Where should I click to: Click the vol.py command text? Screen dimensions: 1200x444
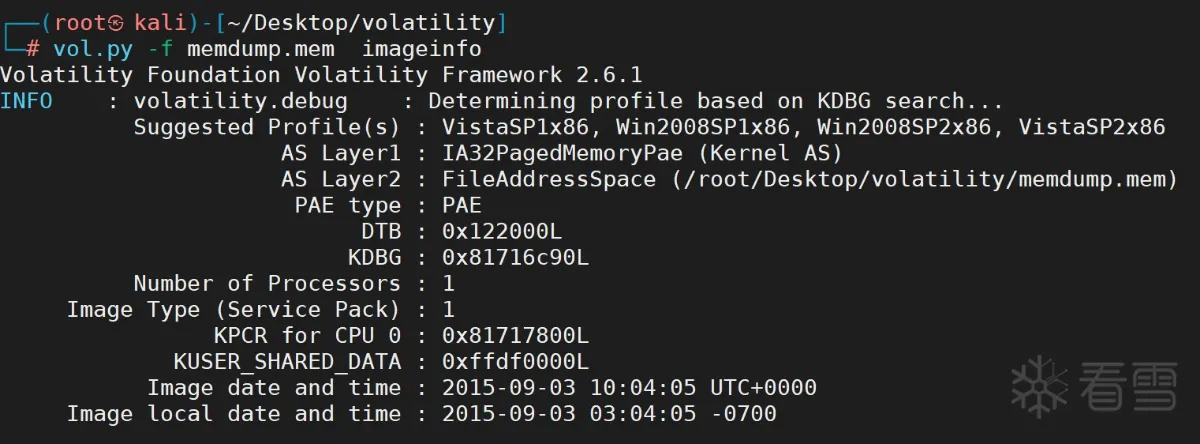click(93, 49)
